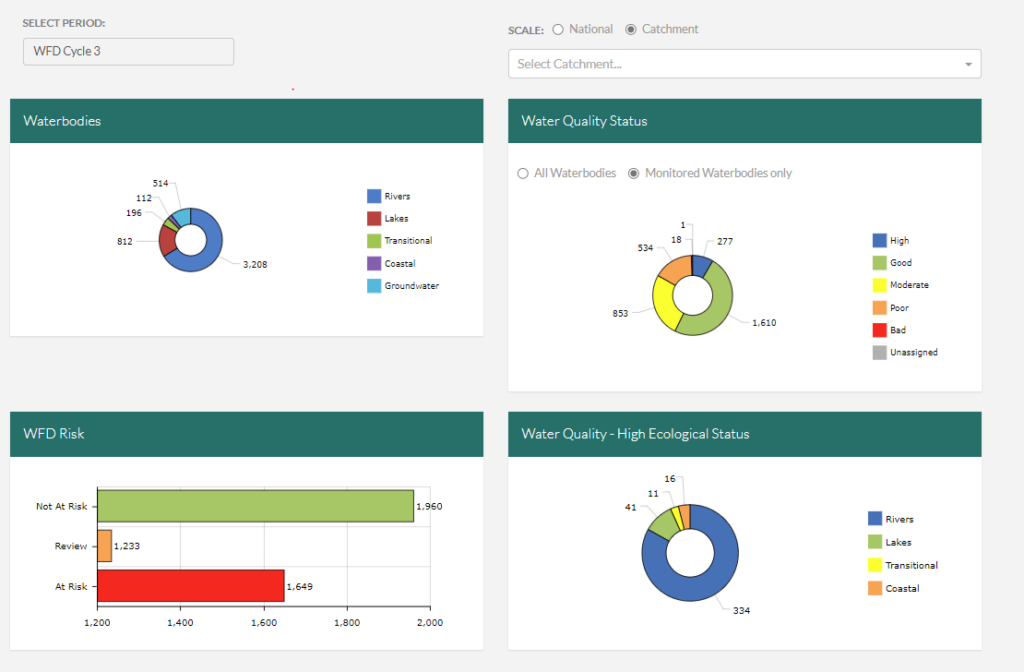Click the Water Quality Status panel header
Viewport: 1024px width, 672px height.
(744, 121)
